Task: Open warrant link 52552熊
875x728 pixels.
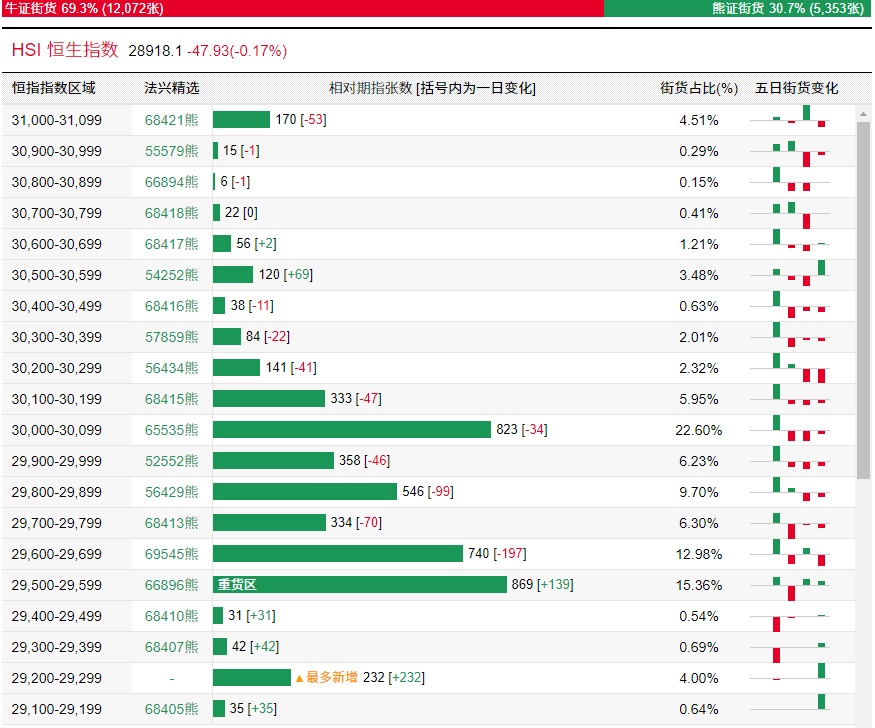Action: pos(171,461)
